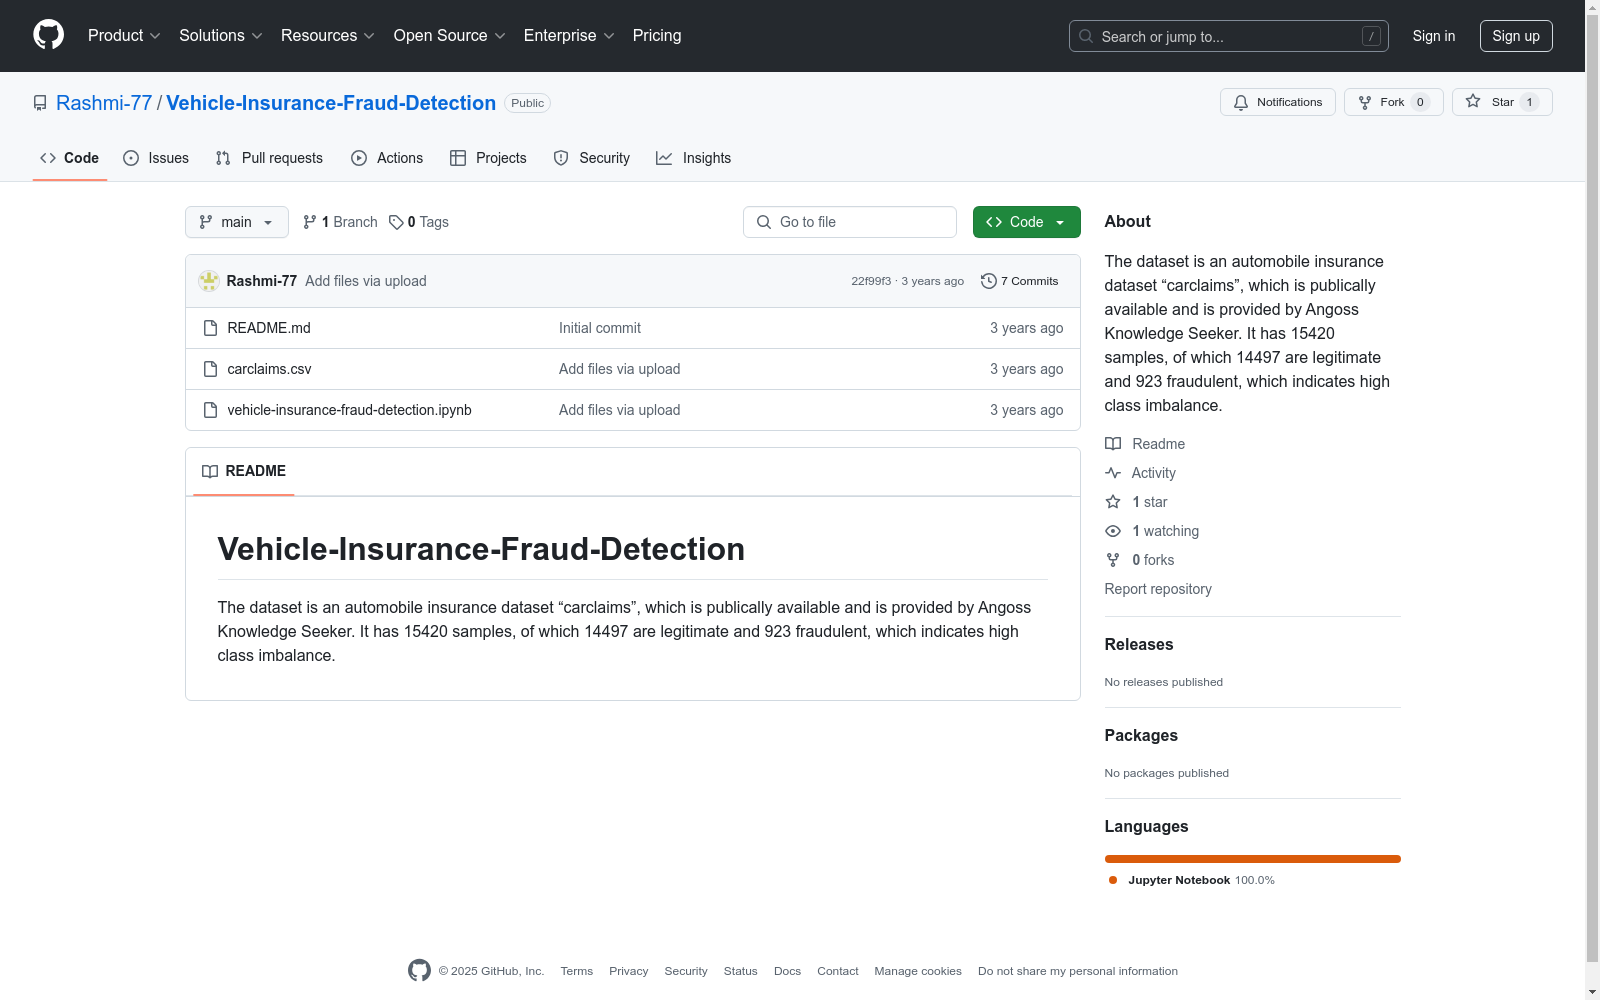Click the bell icon in the Notifications button
The image size is (1600, 1000).
pyautogui.click(x=1241, y=102)
